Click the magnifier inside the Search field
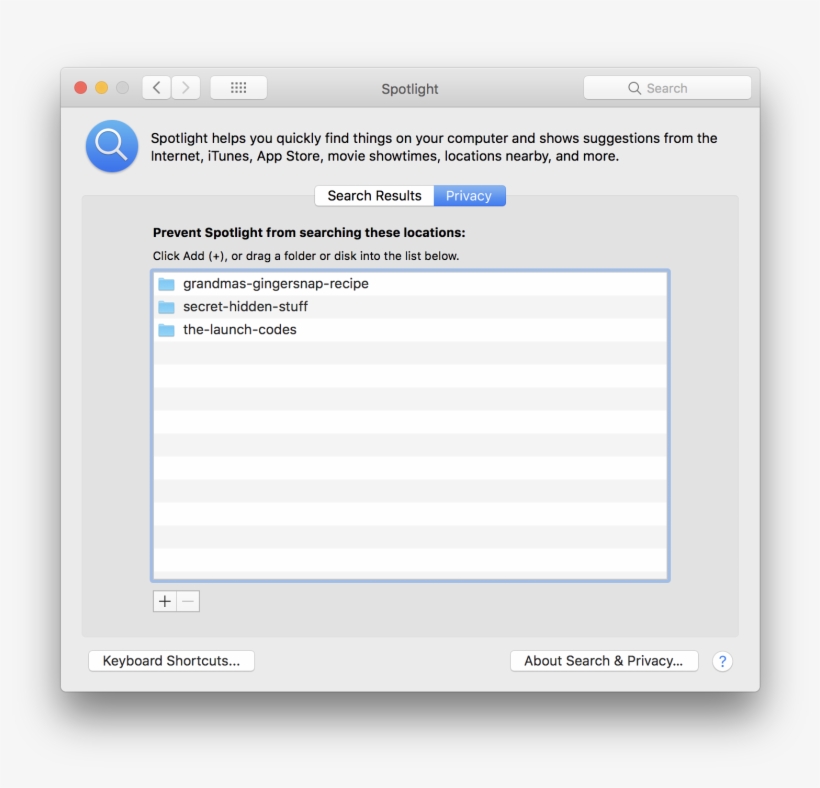 click(634, 88)
